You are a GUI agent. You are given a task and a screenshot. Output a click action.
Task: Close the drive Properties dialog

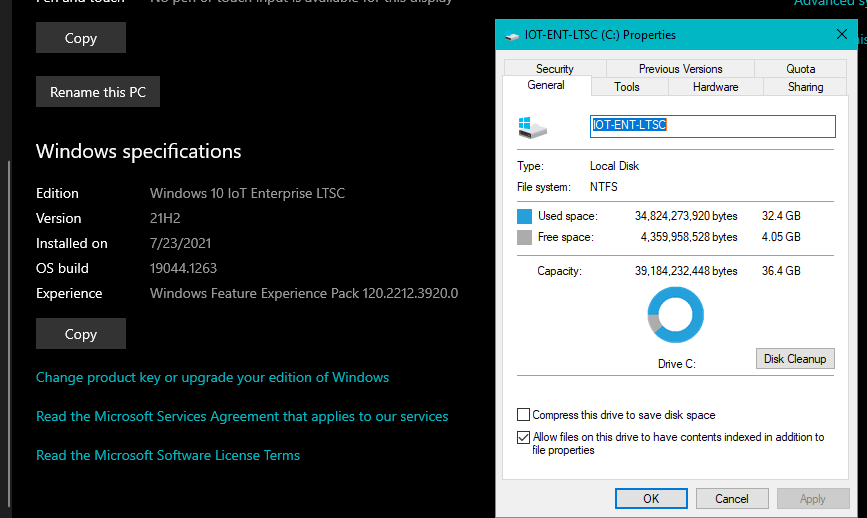[x=842, y=34]
